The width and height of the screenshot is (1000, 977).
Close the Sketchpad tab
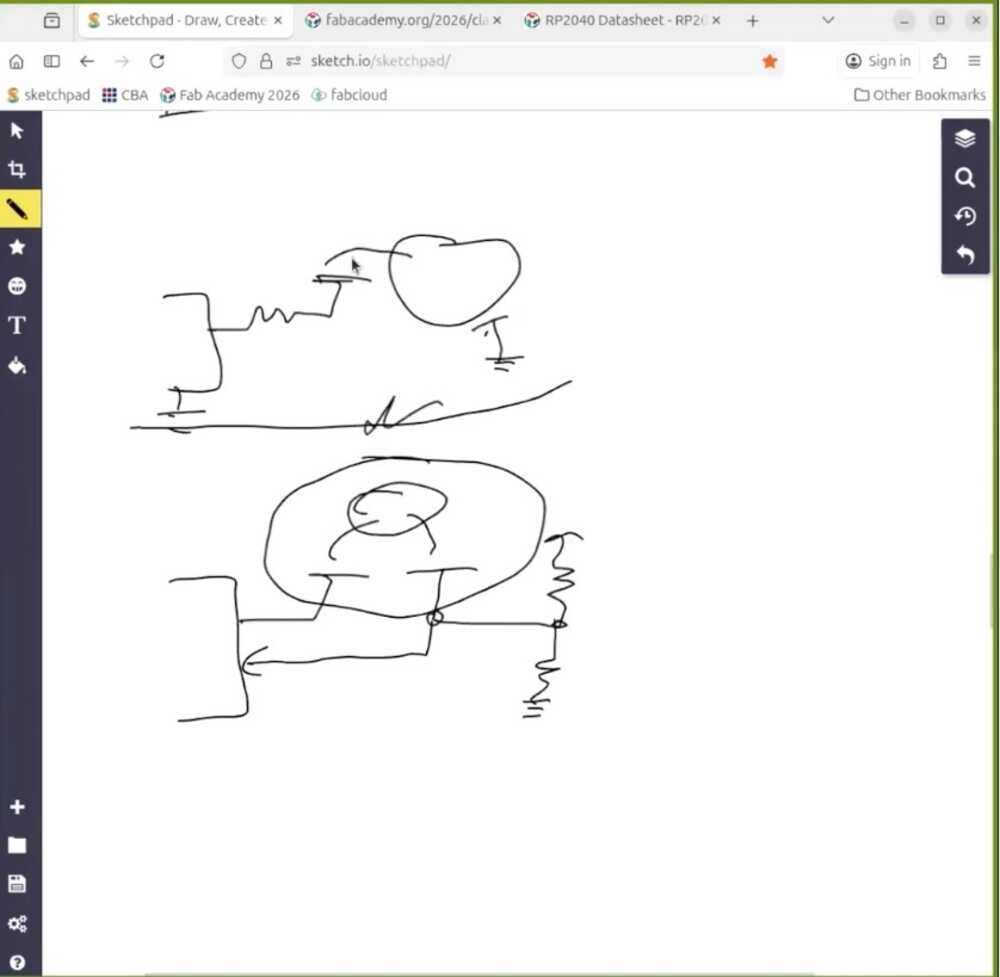[278, 20]
